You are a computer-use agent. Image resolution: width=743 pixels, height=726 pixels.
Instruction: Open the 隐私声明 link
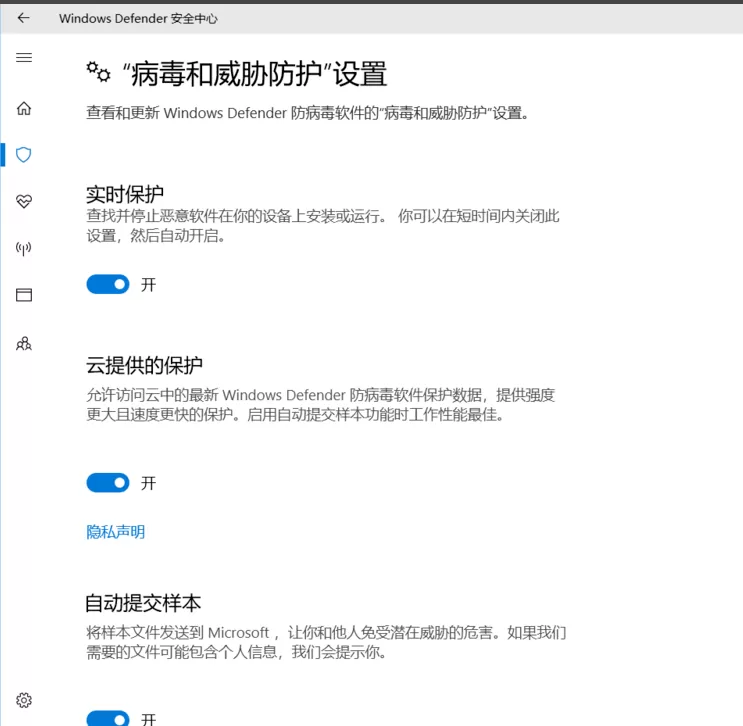116,532
